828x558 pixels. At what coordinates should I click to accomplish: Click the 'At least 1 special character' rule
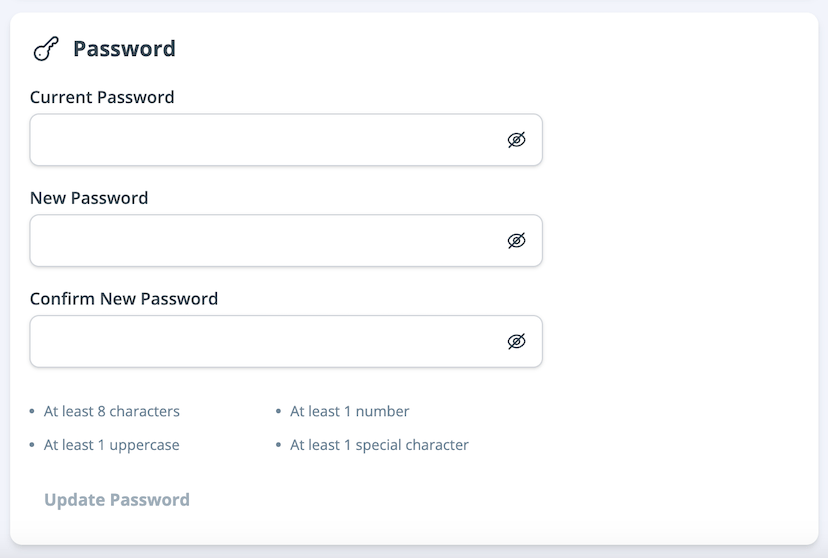[x=379, y=445]
